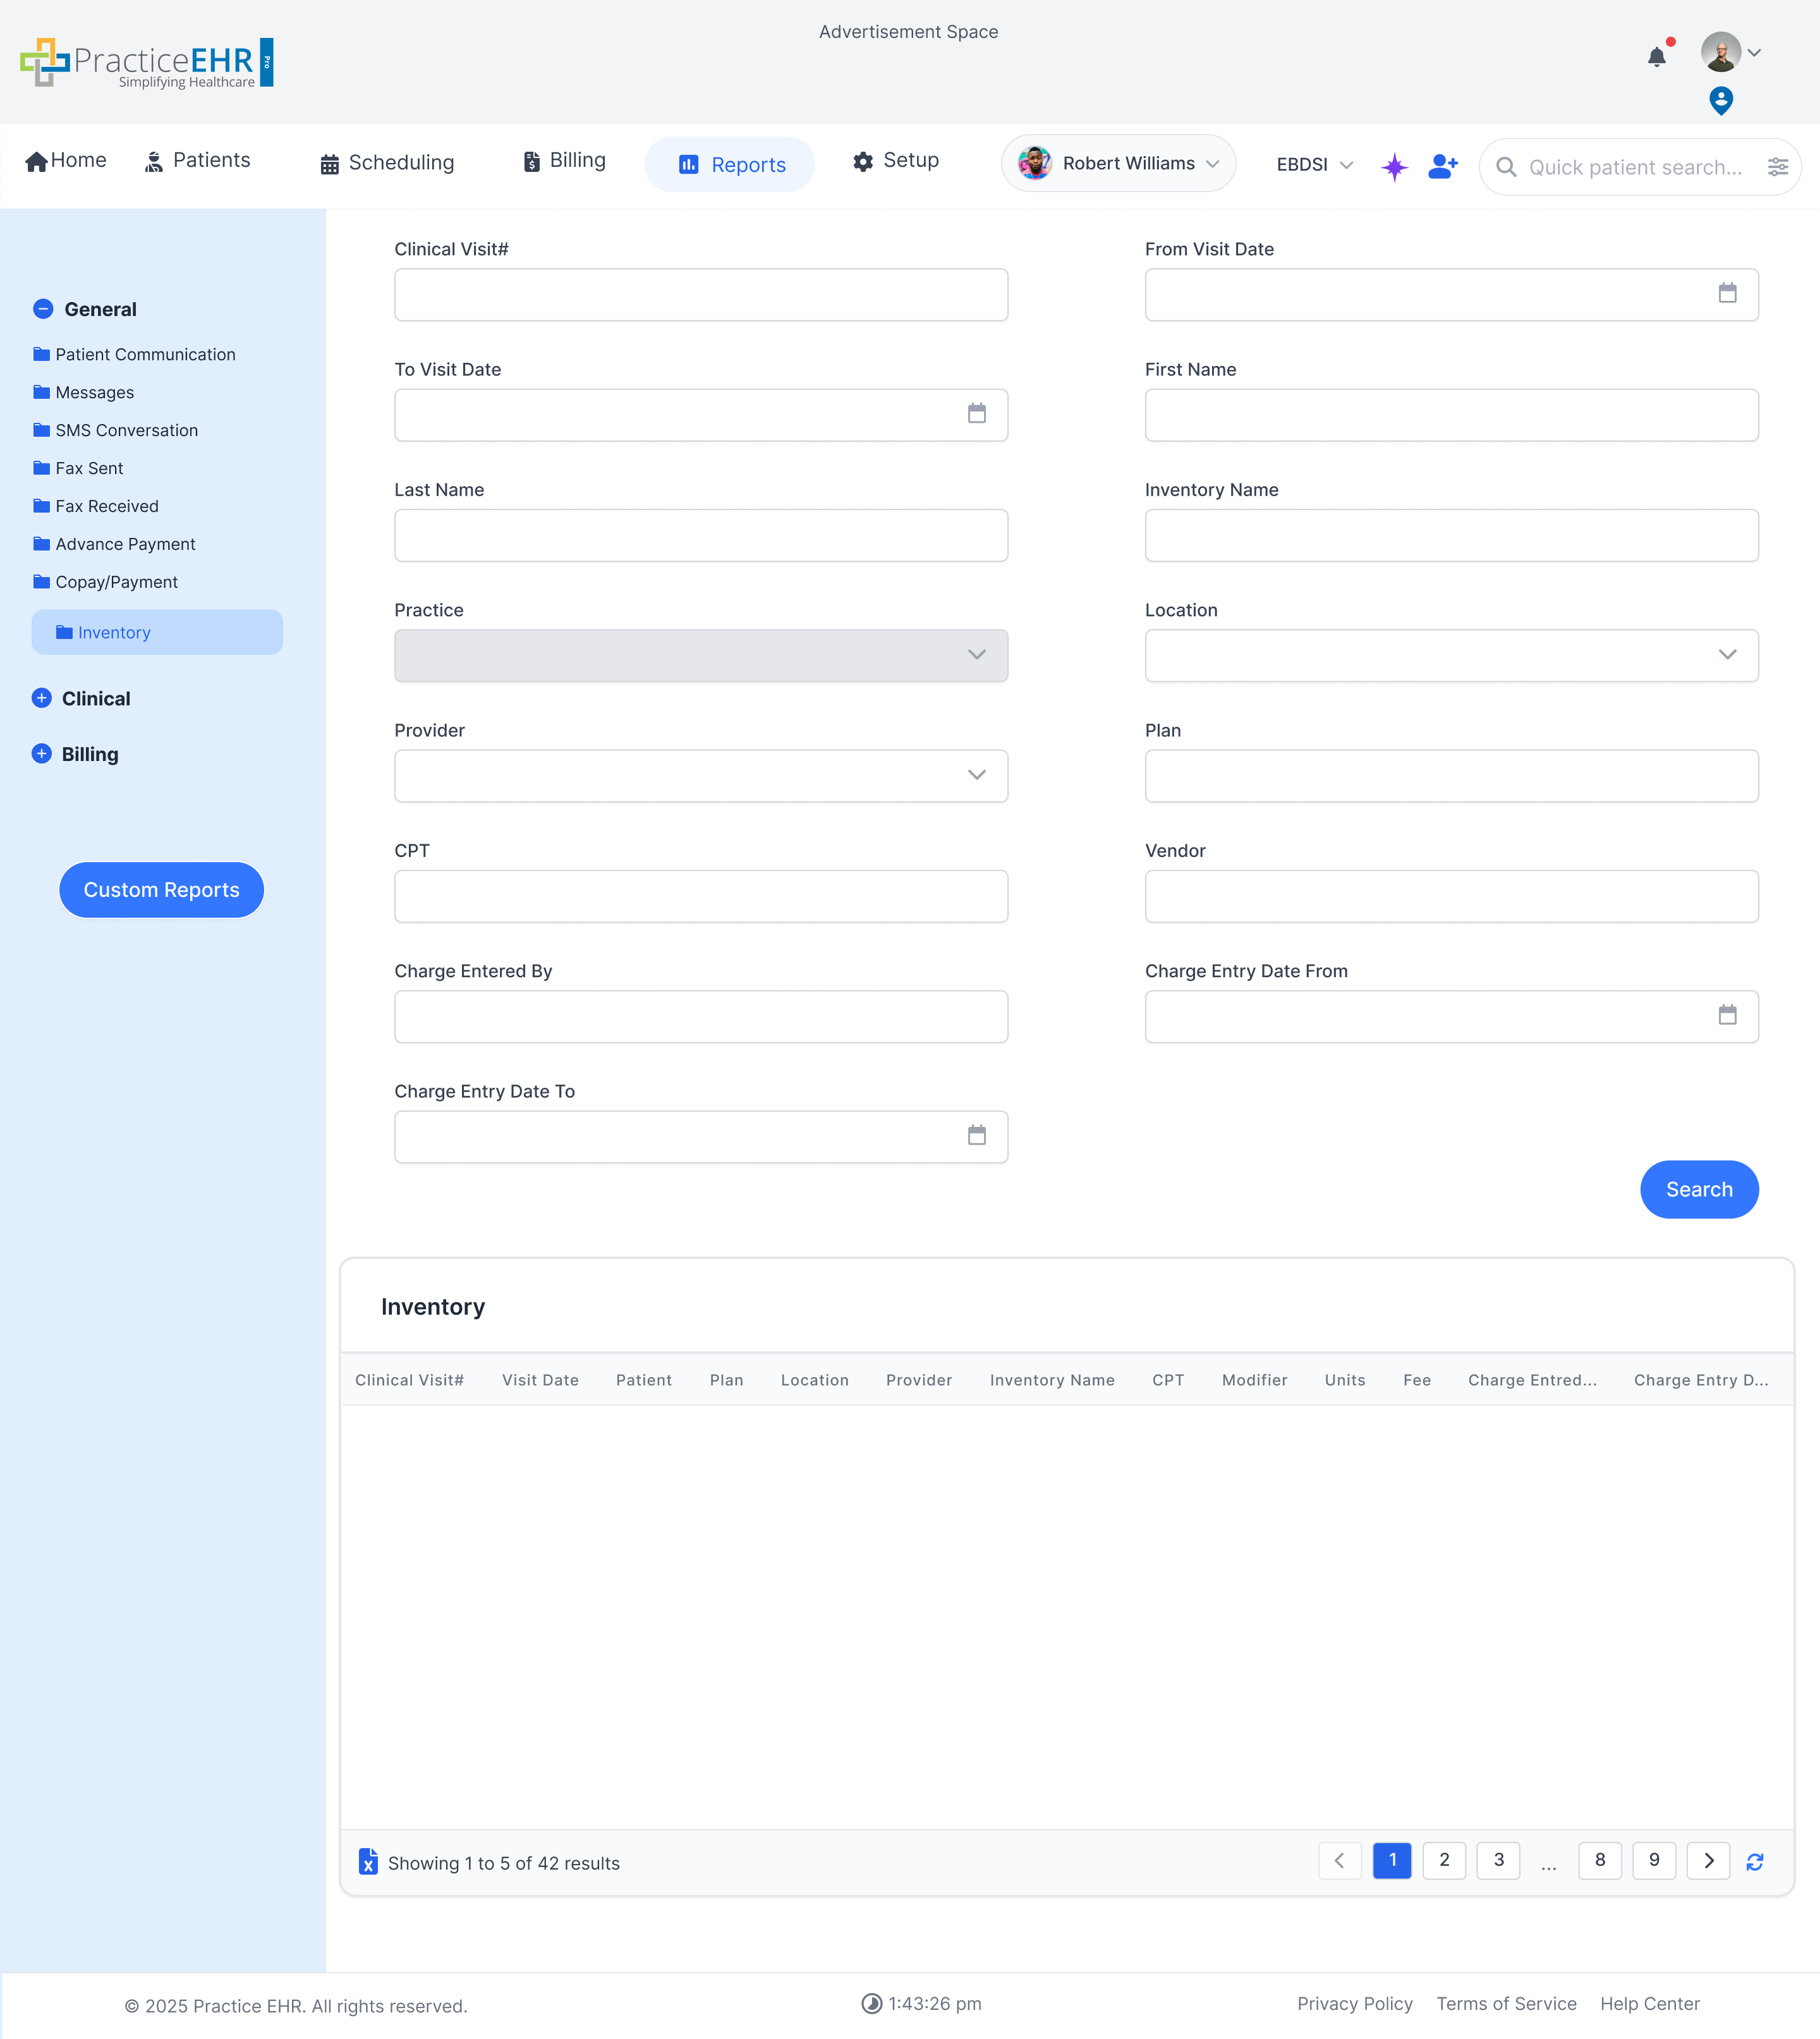Click the notification bell icon
Viewport: 1820px width, 2039px height.
tap(1656, 57)
